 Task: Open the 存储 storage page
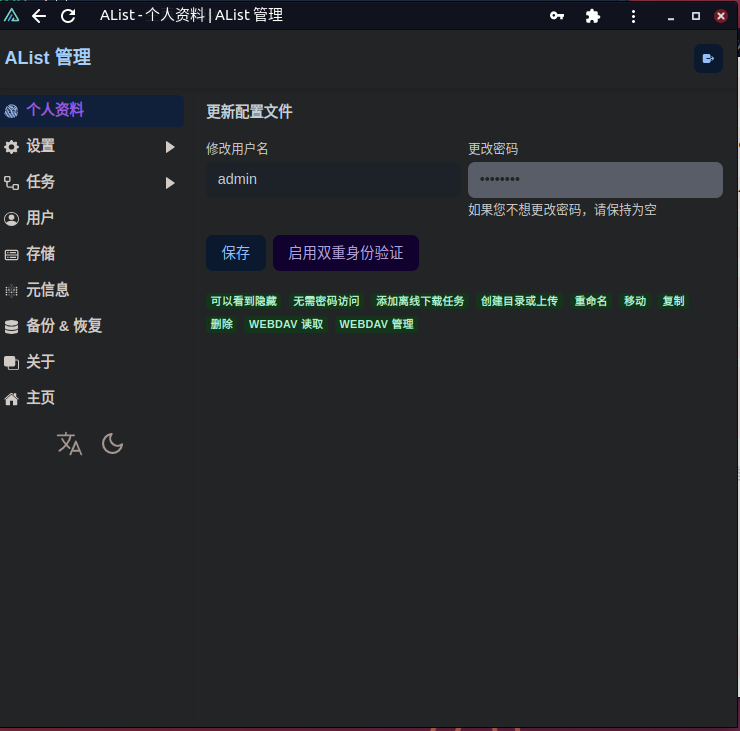click(x=40, y=254)
